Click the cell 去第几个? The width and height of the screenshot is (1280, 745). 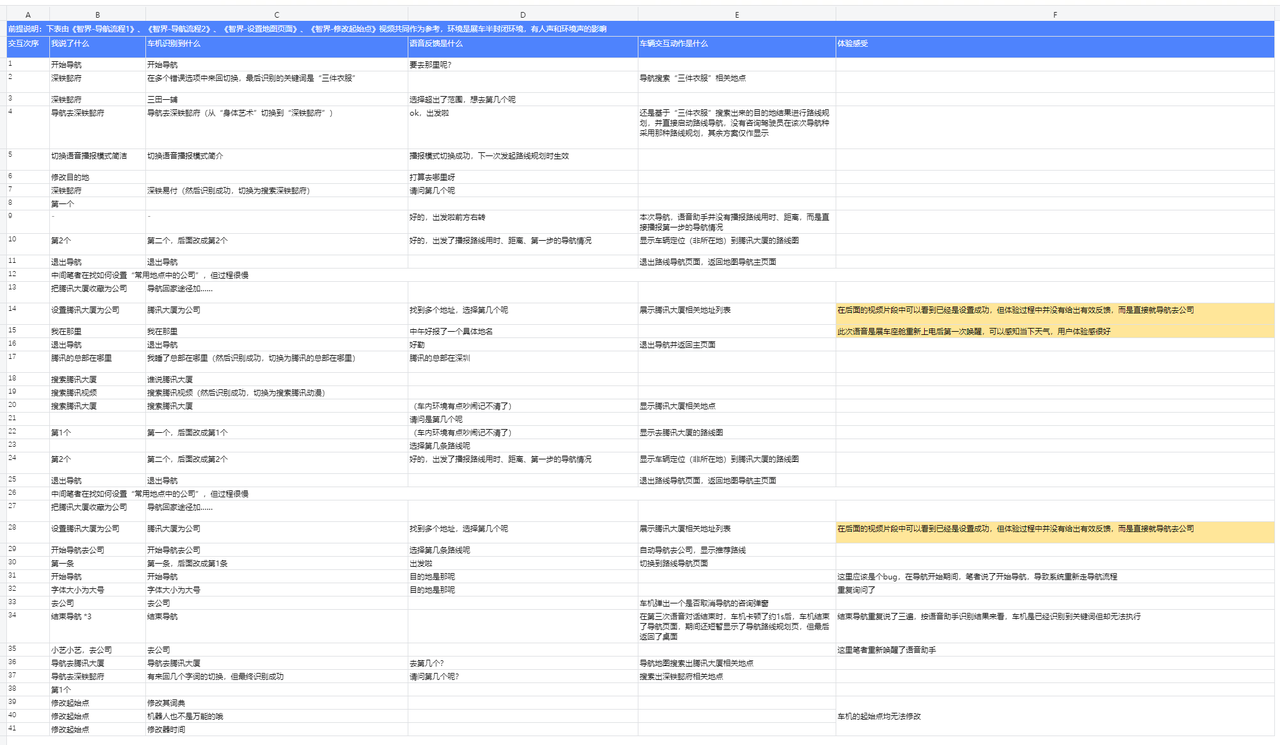pos(523,663)
